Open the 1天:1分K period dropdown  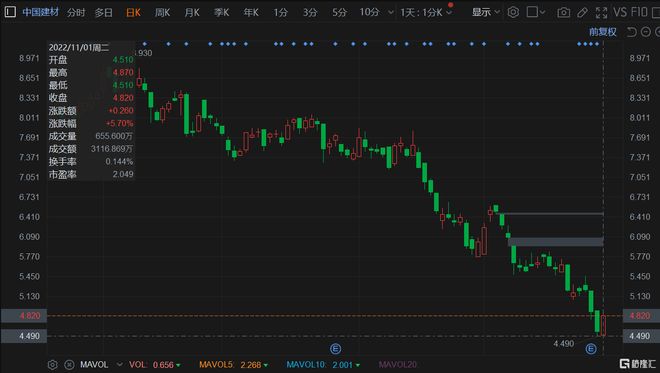426,13
